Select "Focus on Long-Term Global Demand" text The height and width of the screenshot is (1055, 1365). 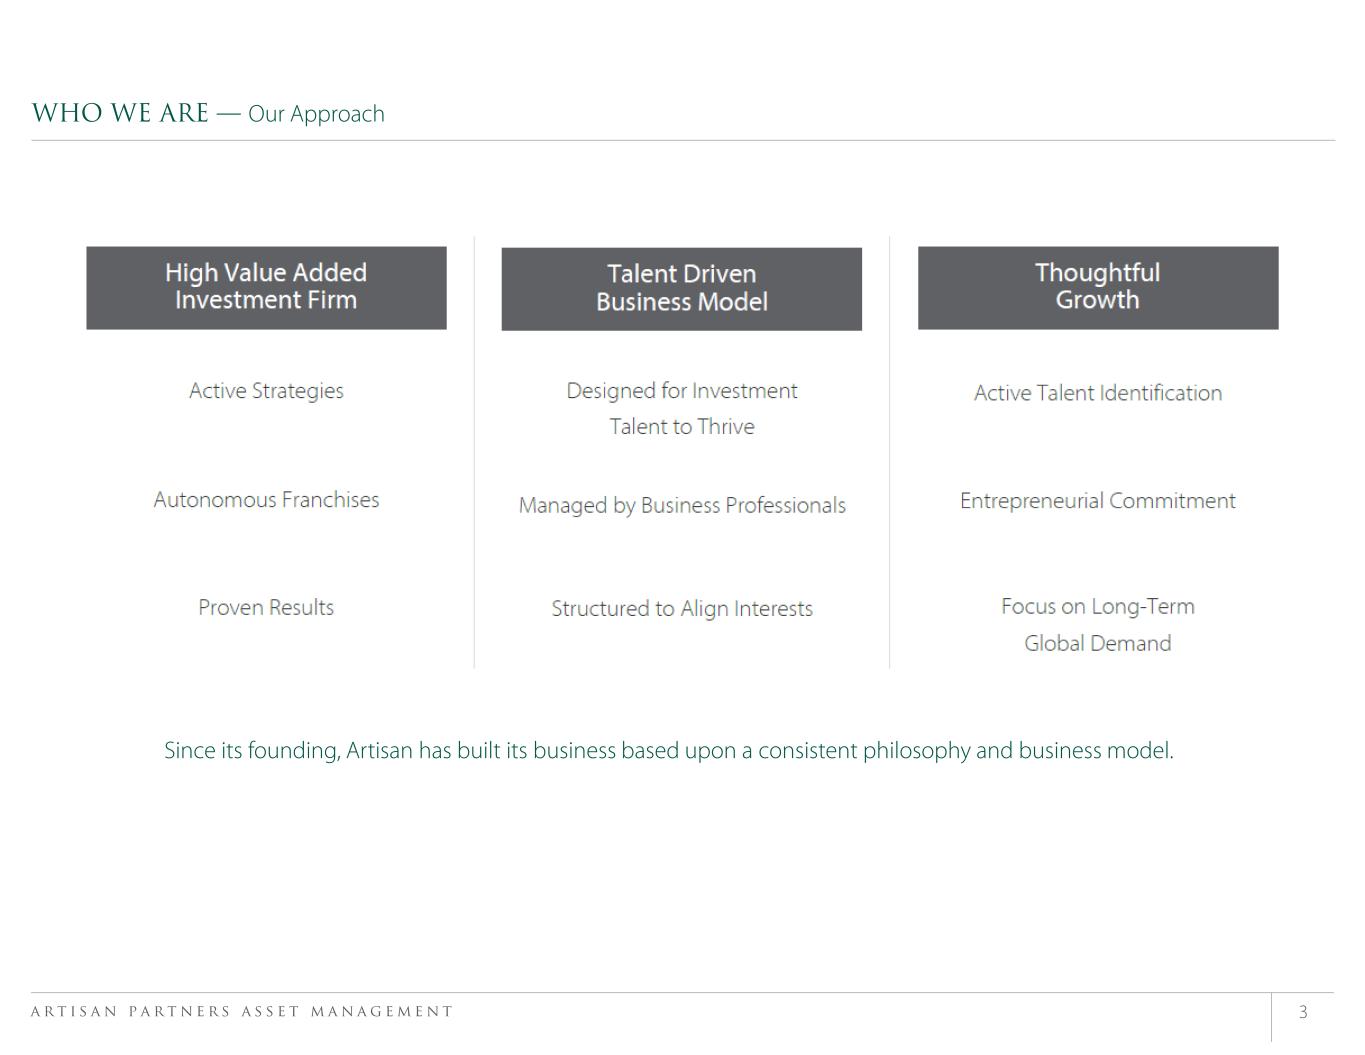pyautogui.click(x=1097, y=625)
